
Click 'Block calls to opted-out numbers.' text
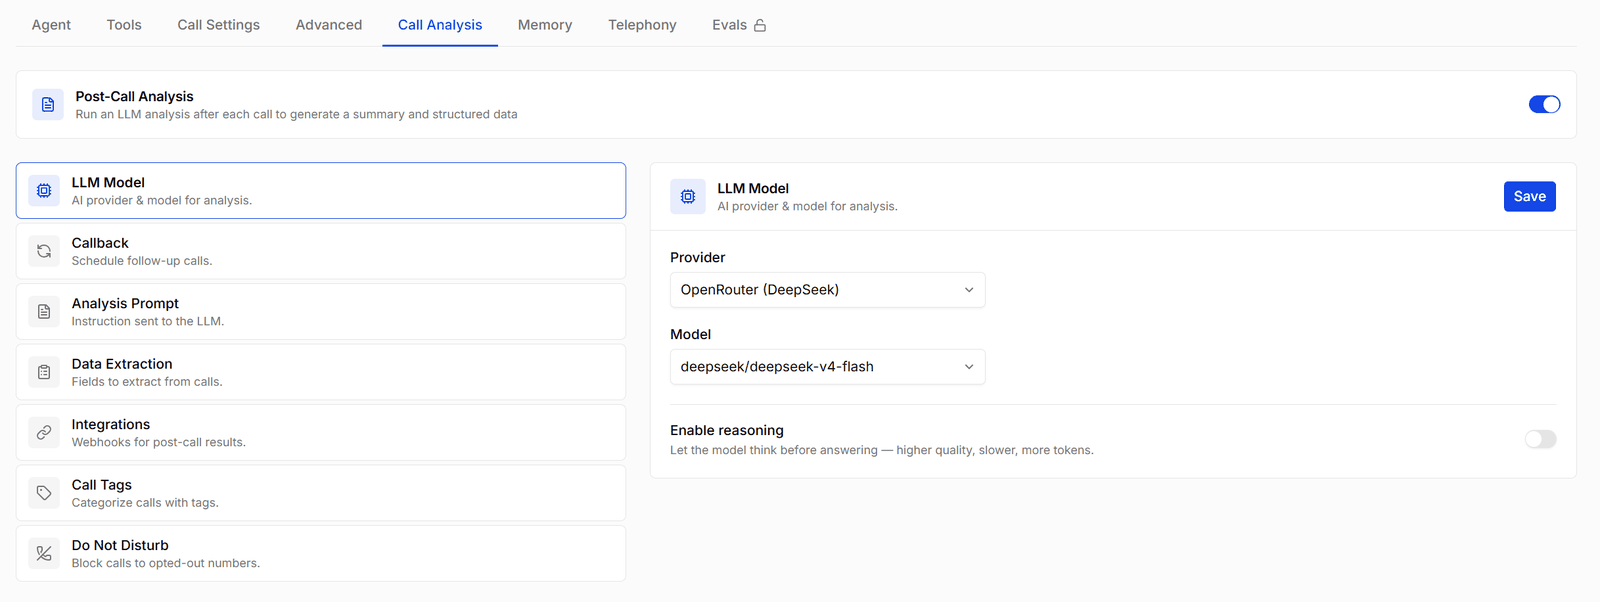pyautogui.click(x=166, y=563)
